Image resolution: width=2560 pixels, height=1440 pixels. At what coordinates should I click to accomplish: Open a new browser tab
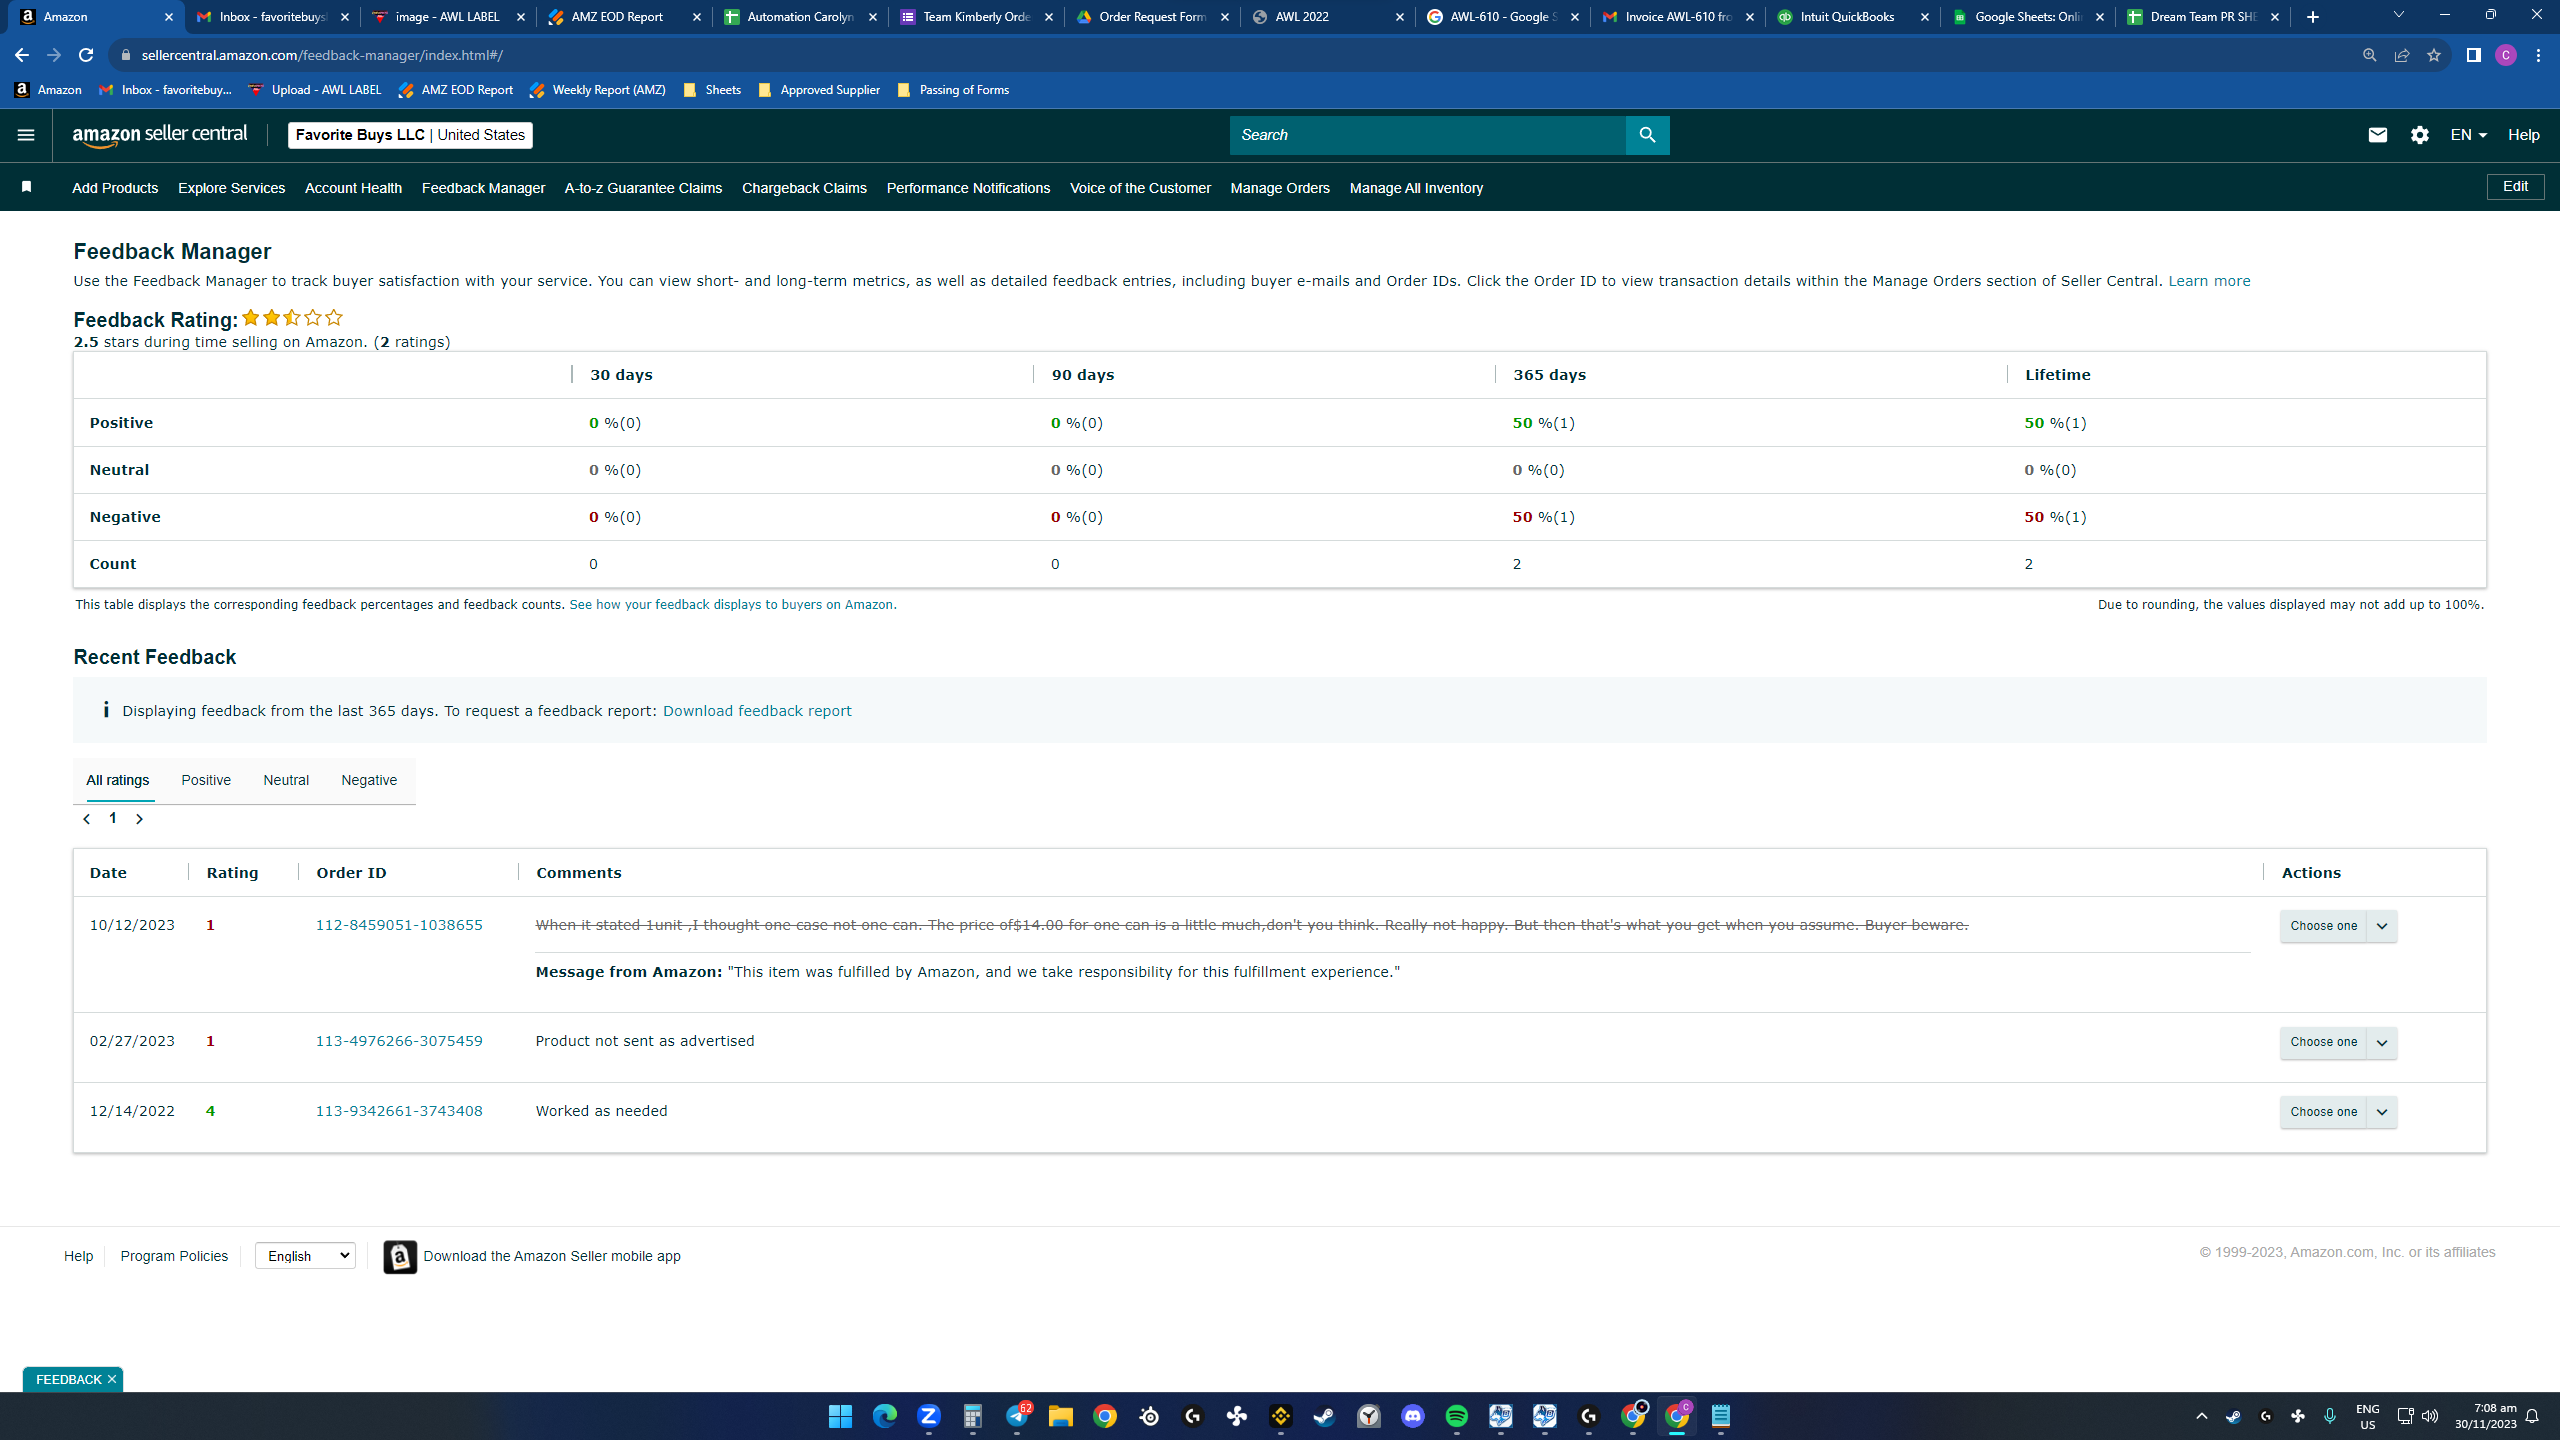tap(2313, 17)
